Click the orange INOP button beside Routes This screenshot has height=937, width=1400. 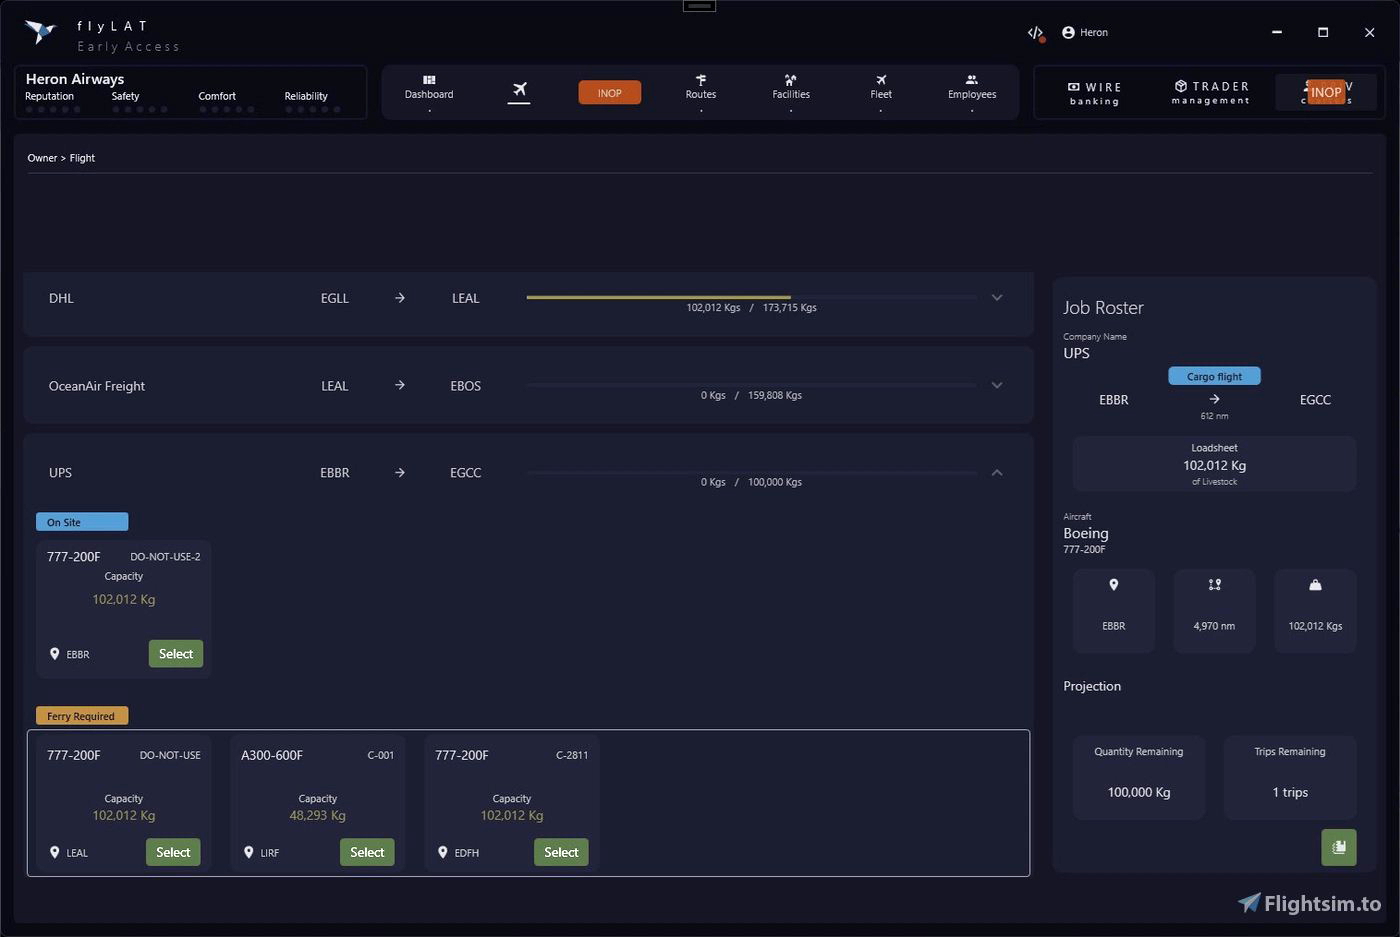coord(609,93)
